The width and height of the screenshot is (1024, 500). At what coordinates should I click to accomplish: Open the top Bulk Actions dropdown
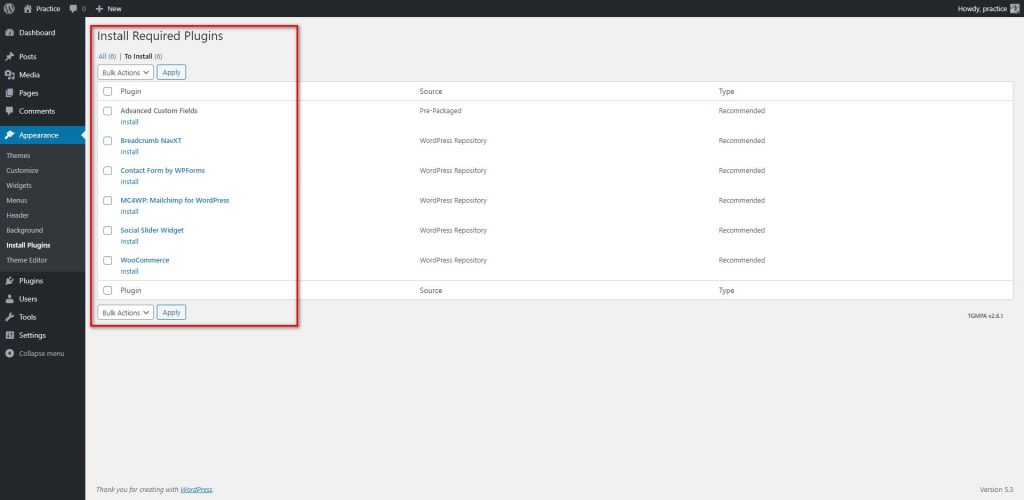pyautogui.click(x=125, y=72)
